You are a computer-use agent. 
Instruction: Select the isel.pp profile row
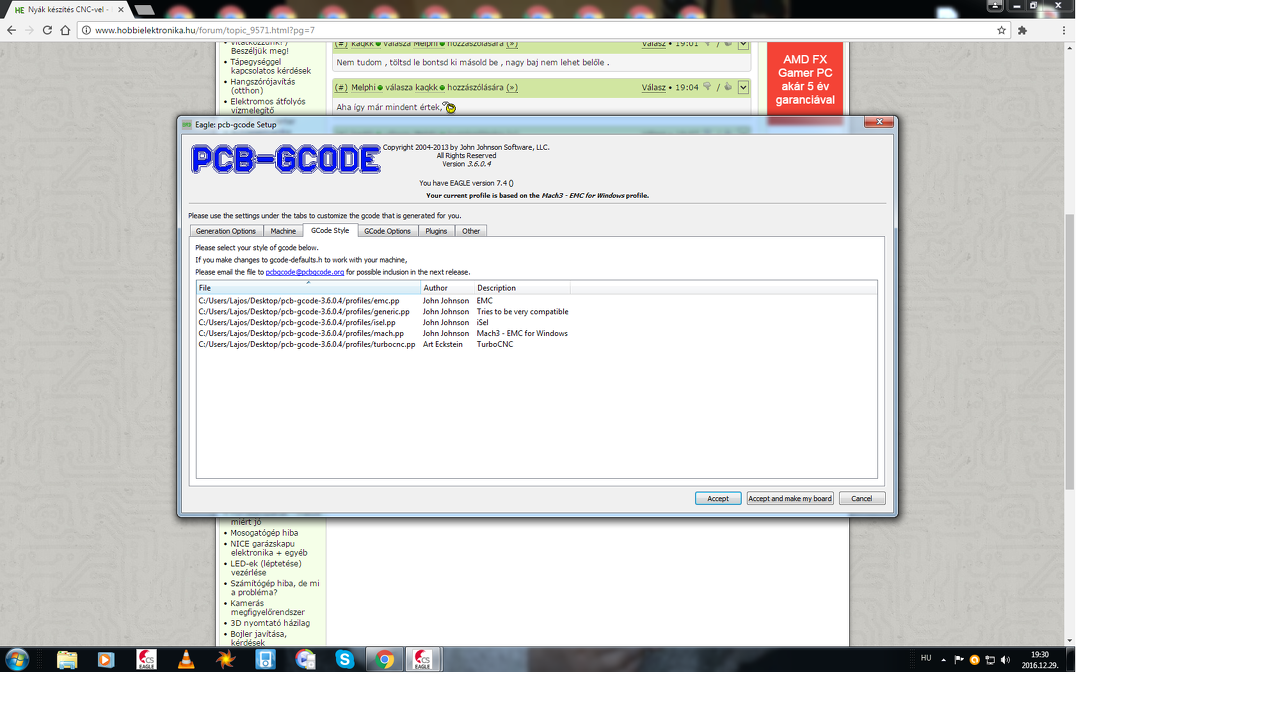537,322
